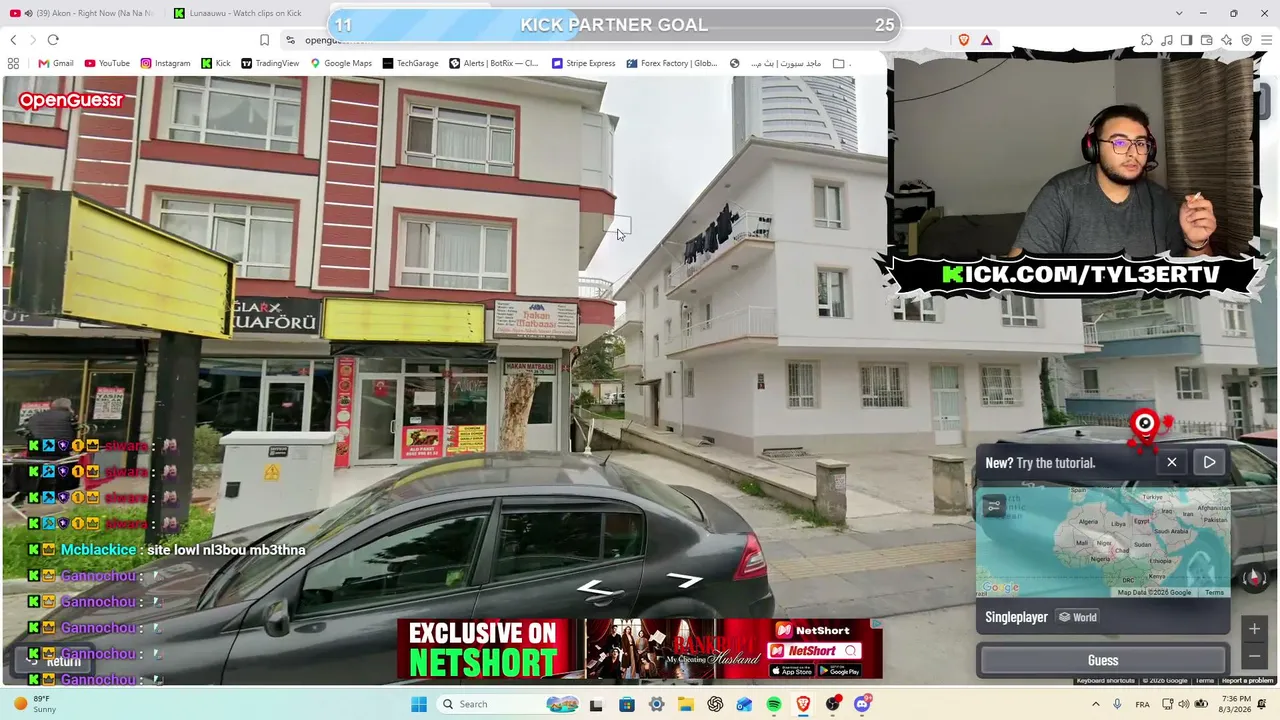Screen dimensions: 1280x720
Task: Open the tab search dropdown arrow
Action: 1179,13
